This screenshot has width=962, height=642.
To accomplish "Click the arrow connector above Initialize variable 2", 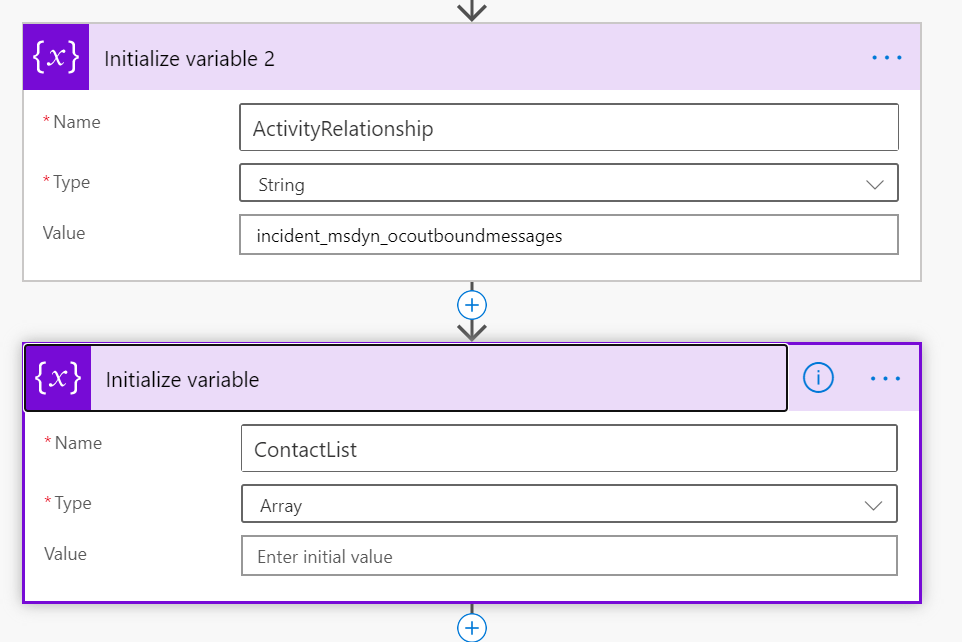I will tap(471, 10).
